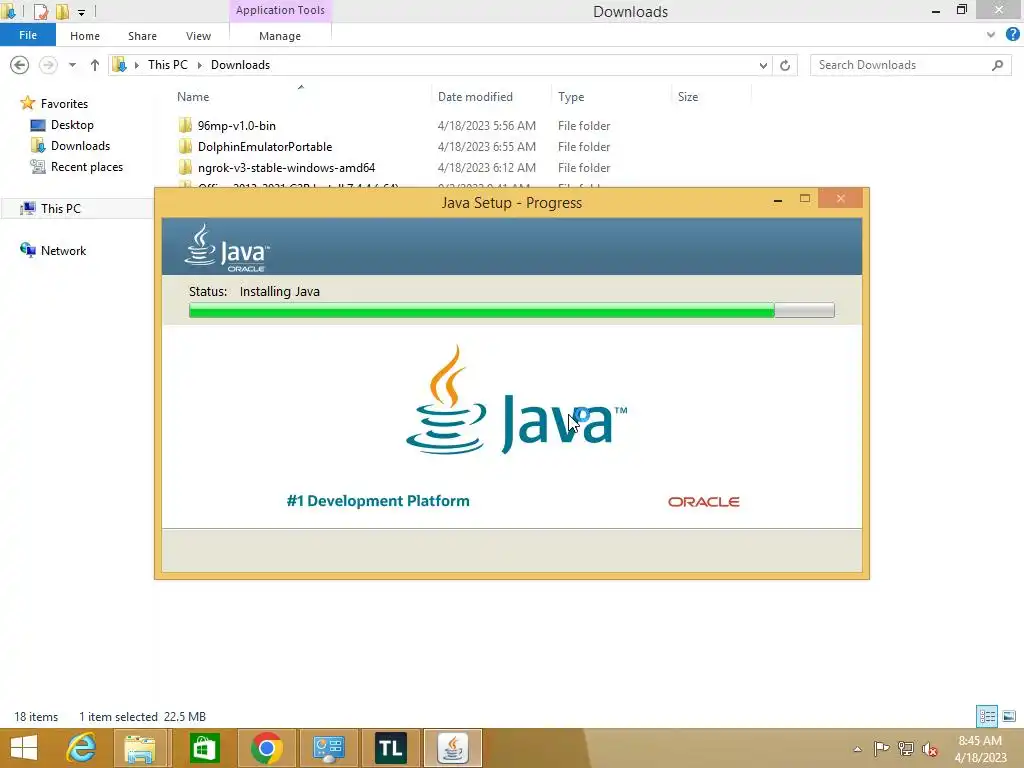Image resolution: width=1024 pixels, height=768 pixels.
Task: Click the red ORACLE logo
Action: [x=703, y=502]
